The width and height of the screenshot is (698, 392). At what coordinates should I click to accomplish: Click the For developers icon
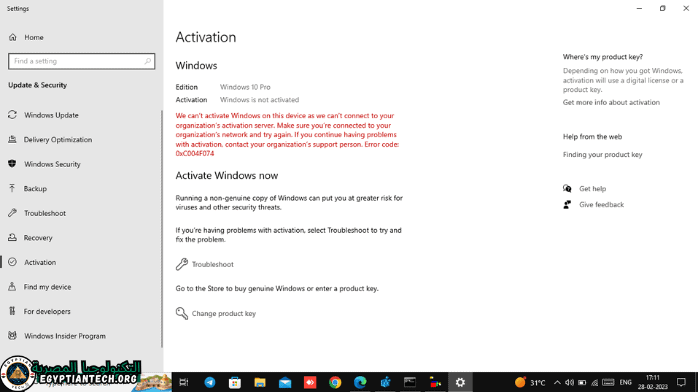(12, 311)
